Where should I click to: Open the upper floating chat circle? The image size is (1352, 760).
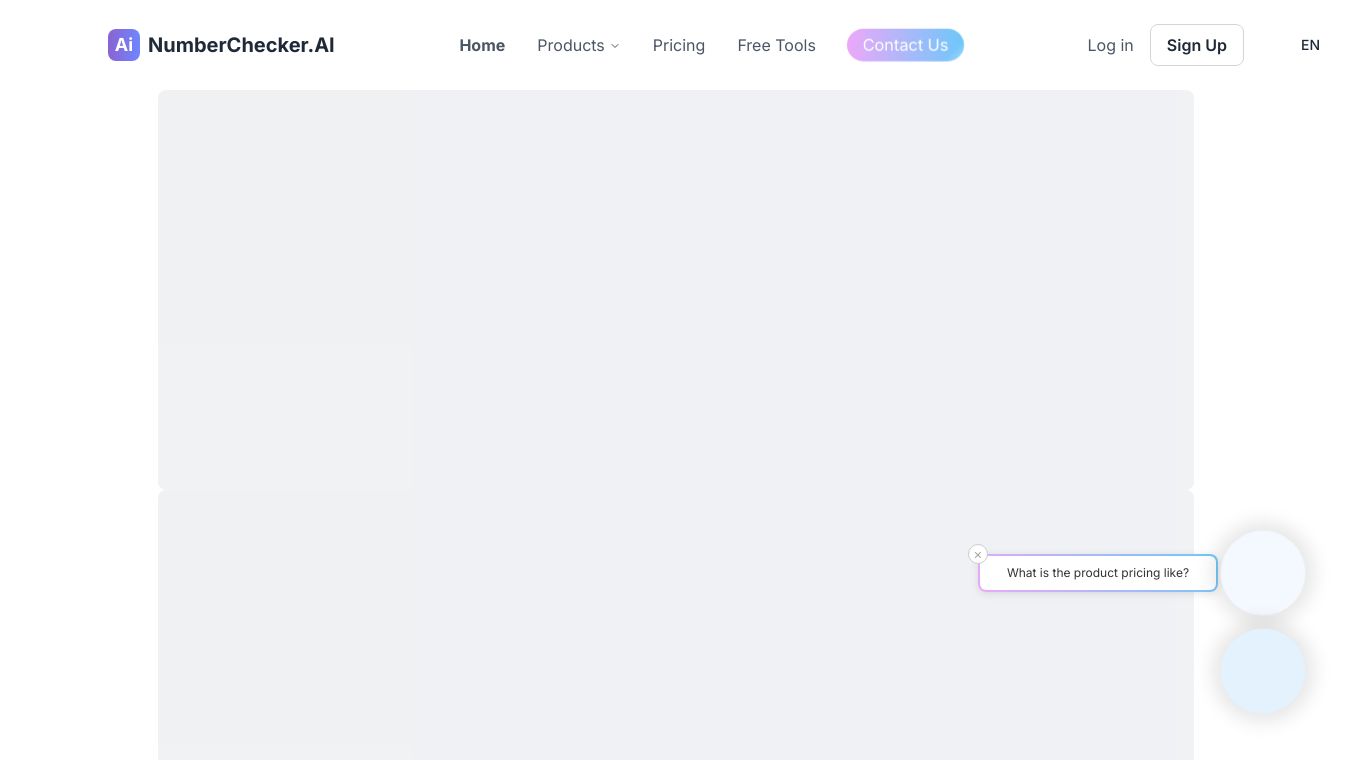[1263, 573]
